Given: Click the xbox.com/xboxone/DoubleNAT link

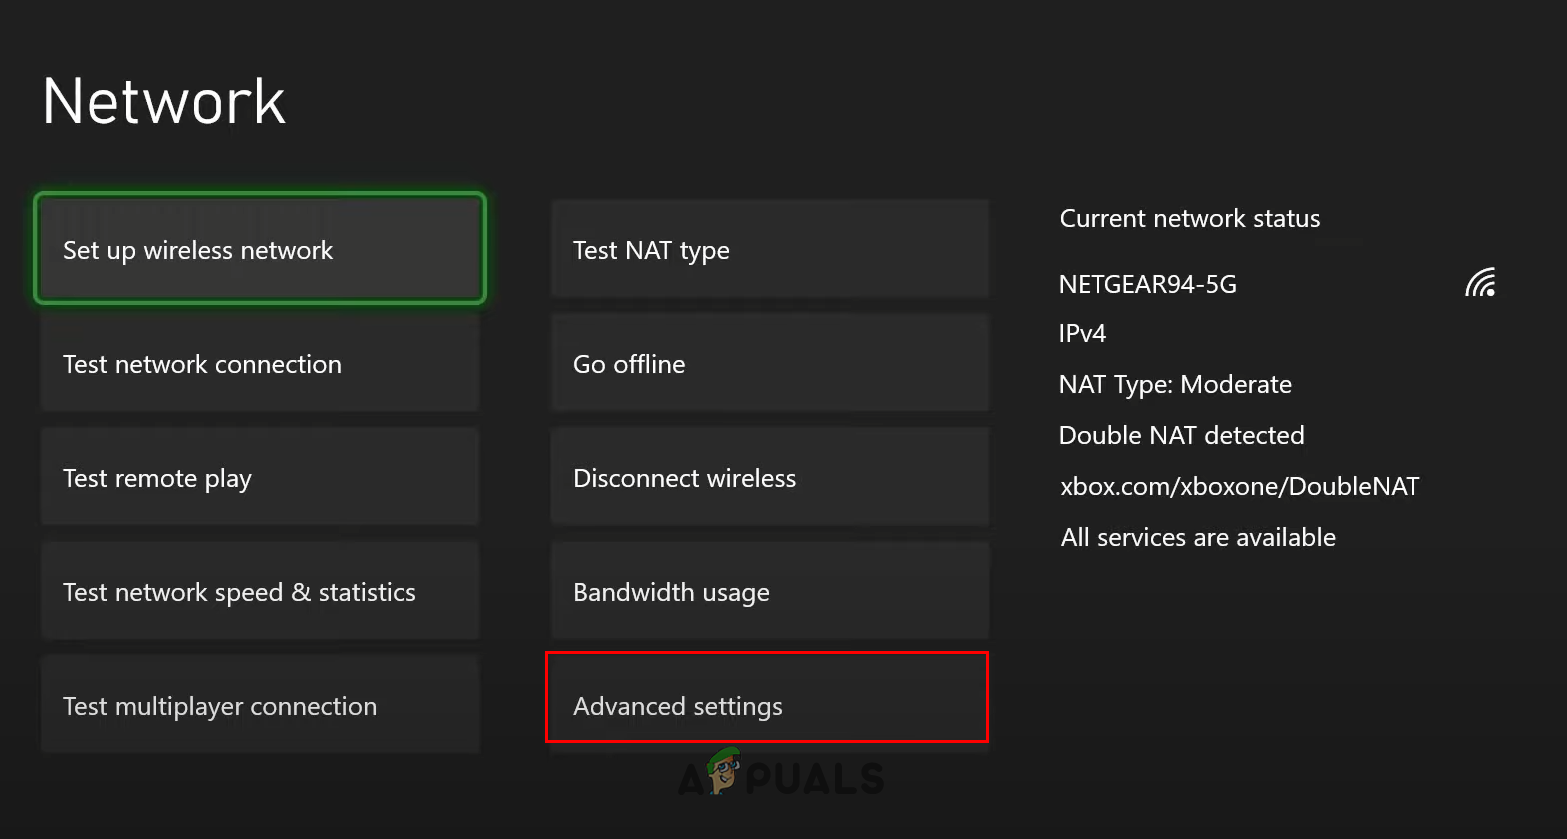Looking at the screenshot, I should click(1239, 486).
